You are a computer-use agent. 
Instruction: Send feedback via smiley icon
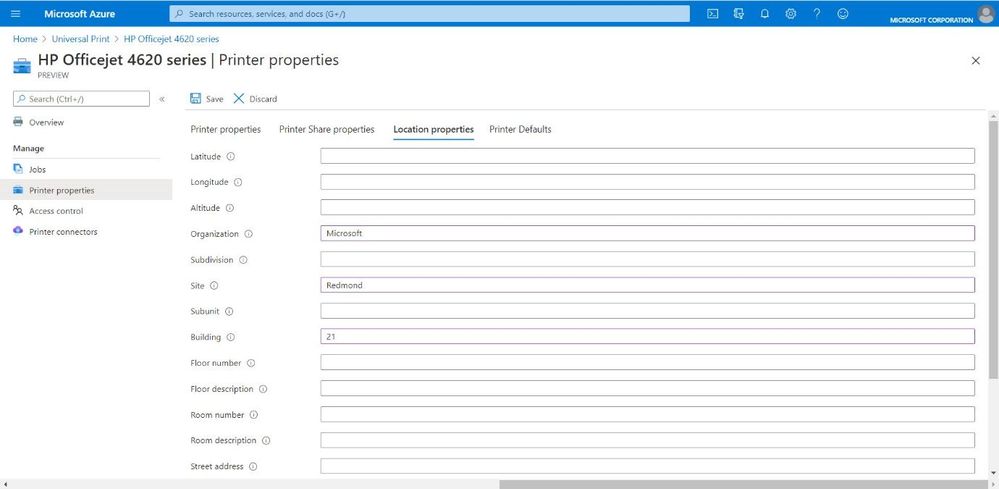point(843,13)
